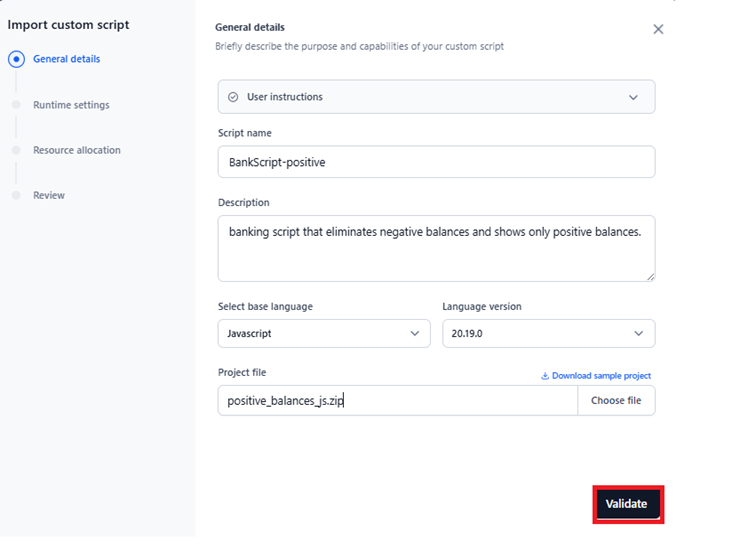Click the User instructions checkmark icon

pos(233,97)
